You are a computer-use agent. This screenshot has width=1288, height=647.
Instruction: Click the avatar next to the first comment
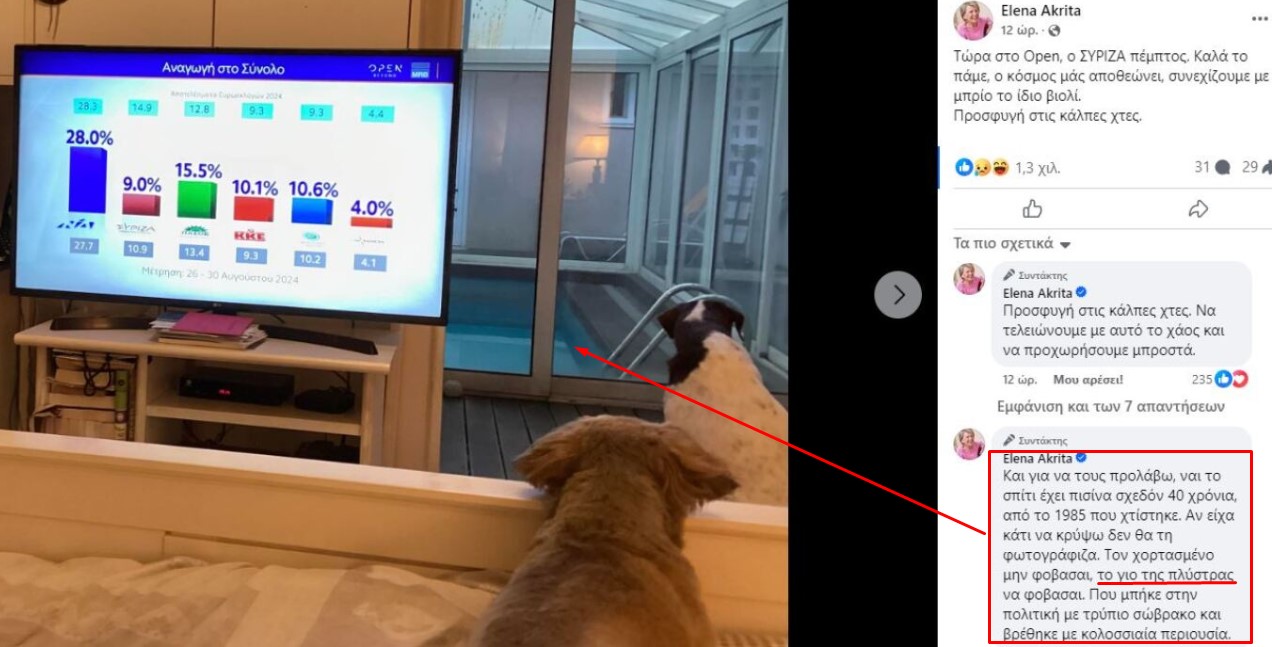[x=968, y=279]
